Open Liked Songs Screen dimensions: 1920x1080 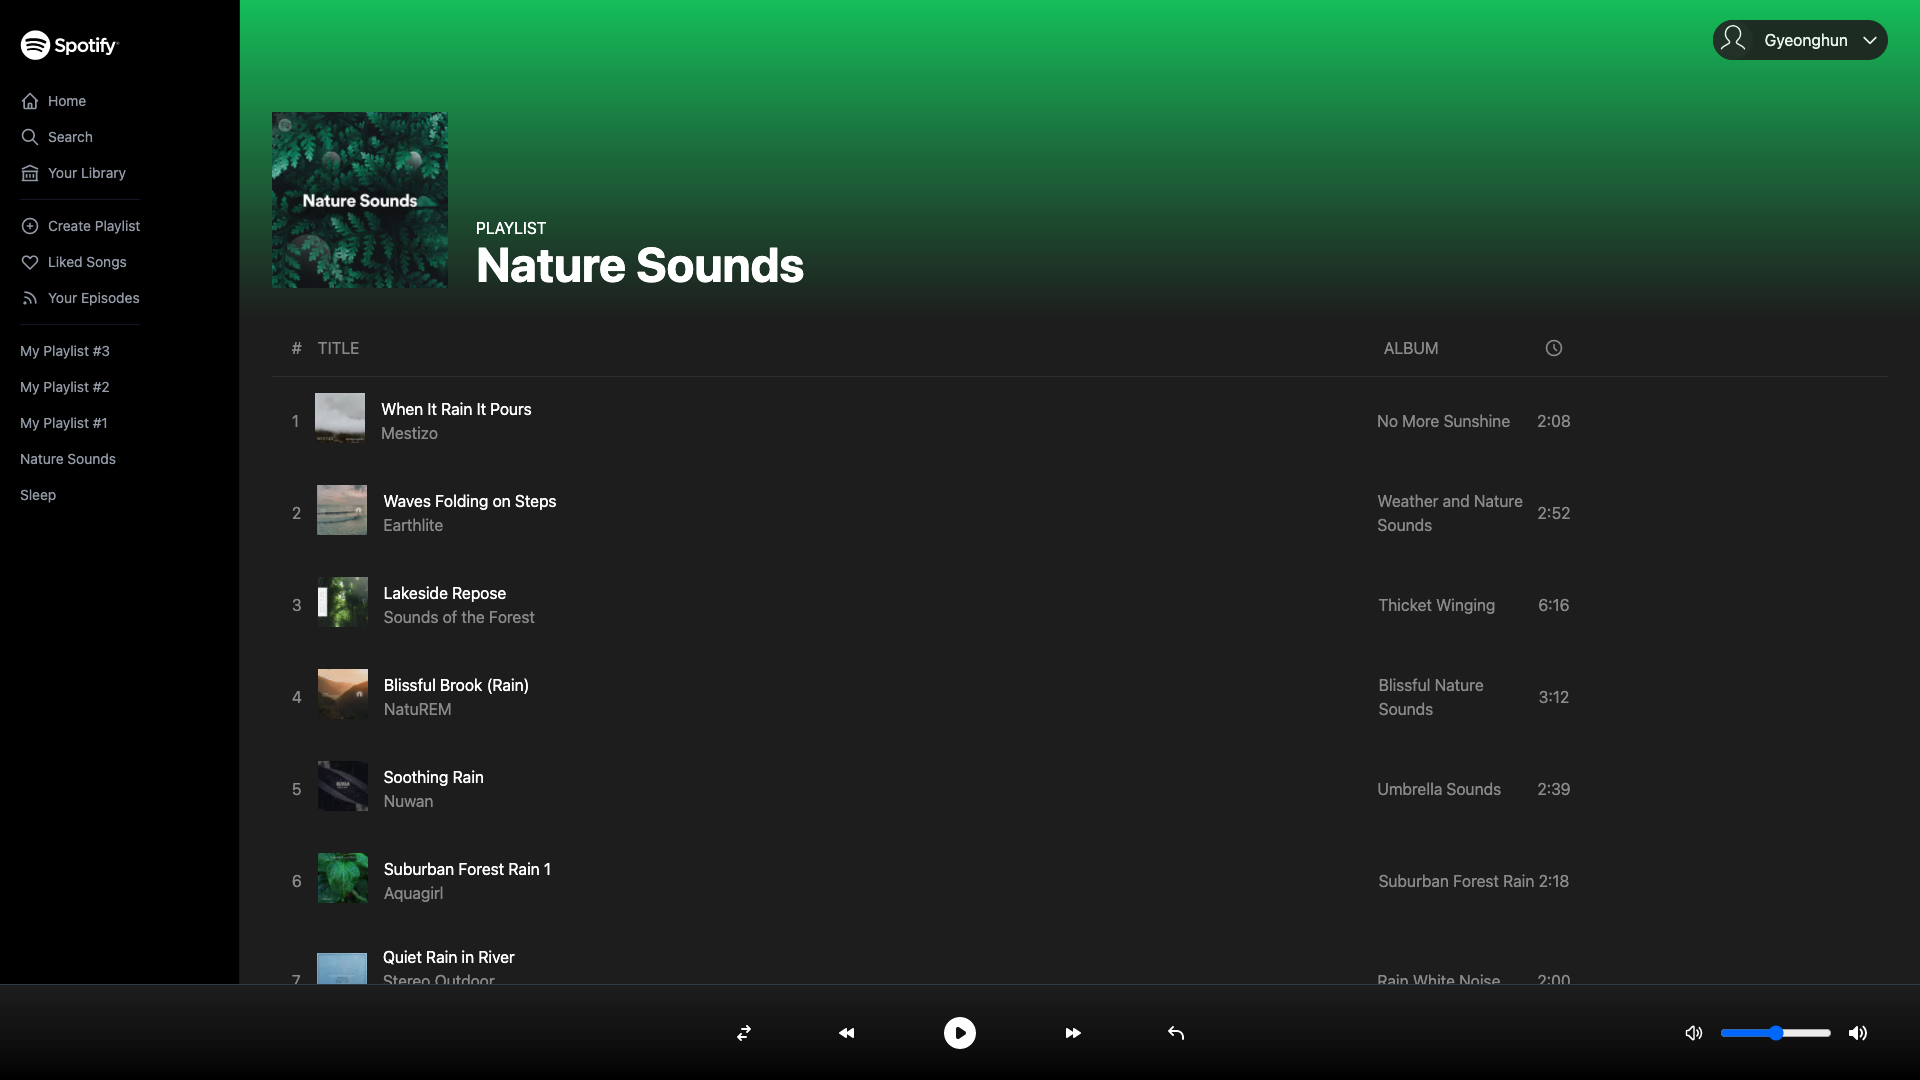[x=73, y=262]
